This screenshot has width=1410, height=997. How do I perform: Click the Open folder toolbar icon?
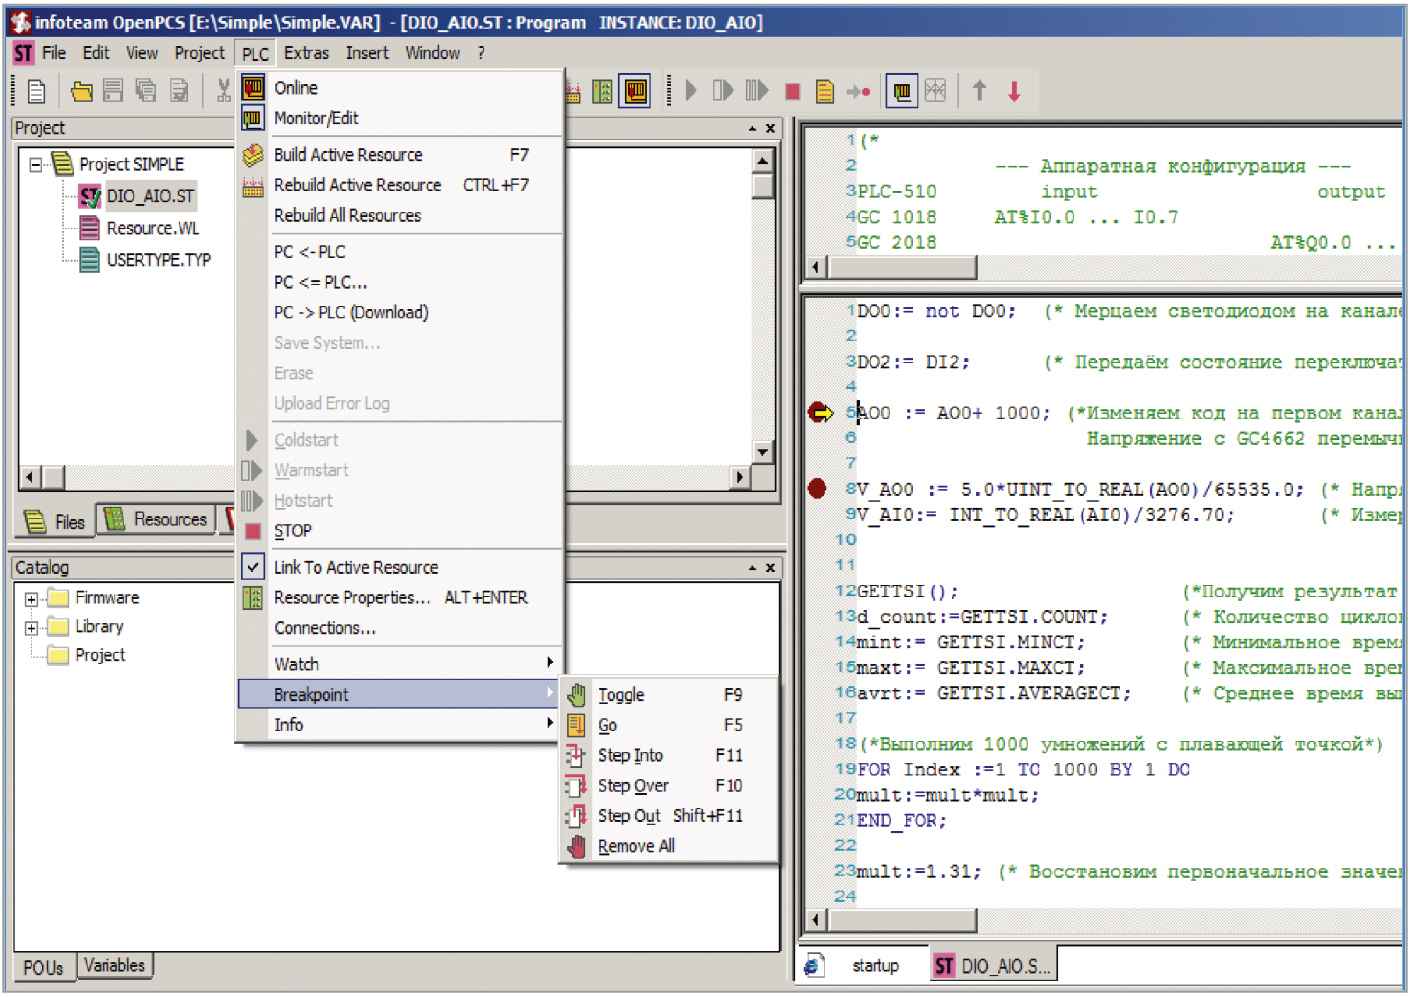tap(81, 92)
